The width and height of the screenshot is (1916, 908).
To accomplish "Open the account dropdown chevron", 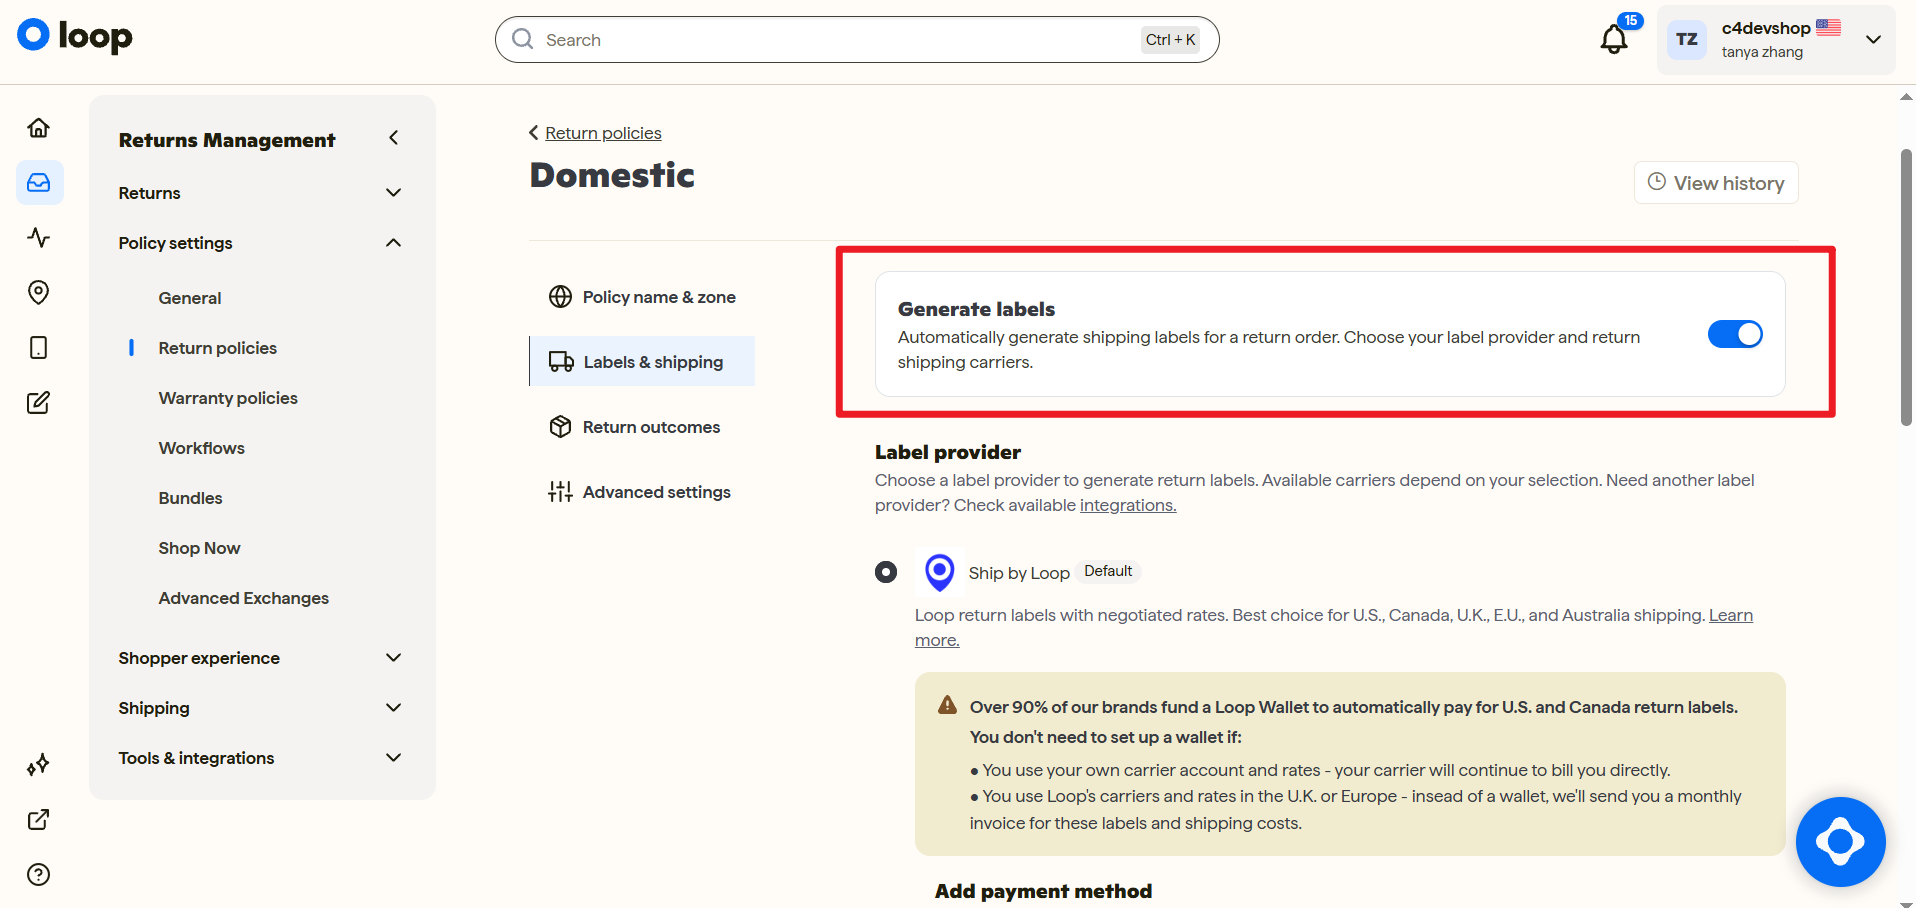I will 1874,40.
